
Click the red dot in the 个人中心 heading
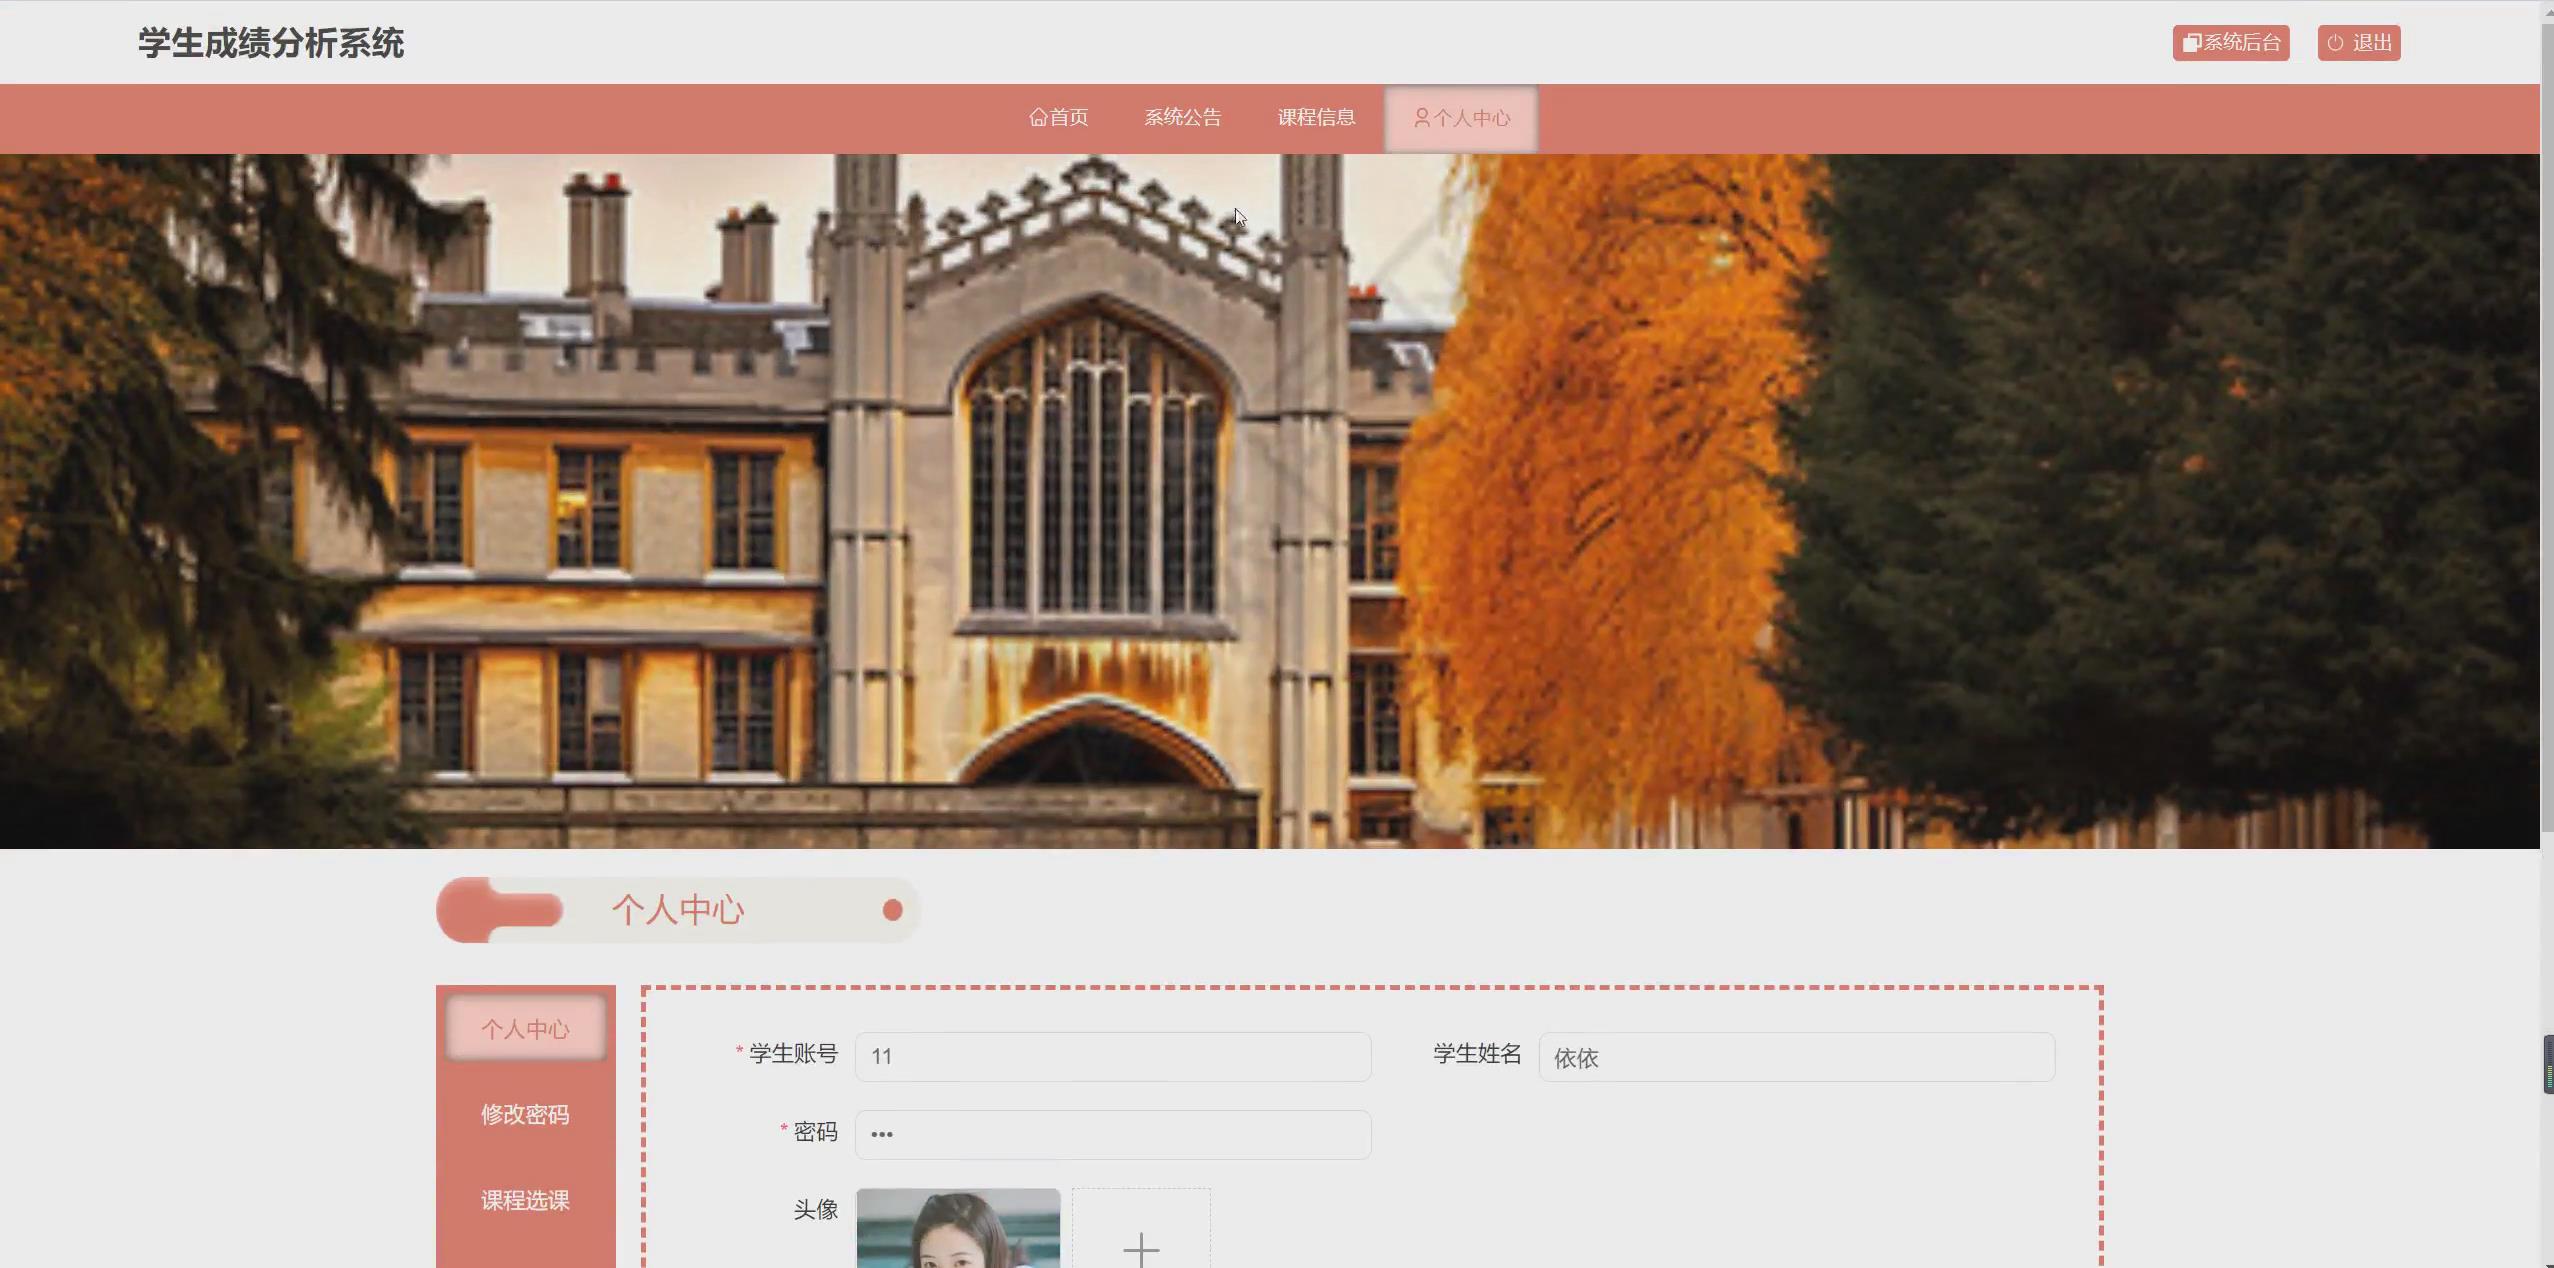click(x=892, y=910)
